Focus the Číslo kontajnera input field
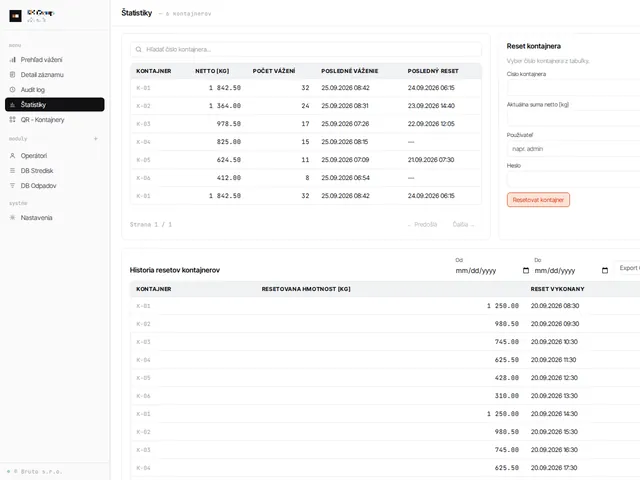This screenshot has height=480, width=640. (x=573, y=88)
